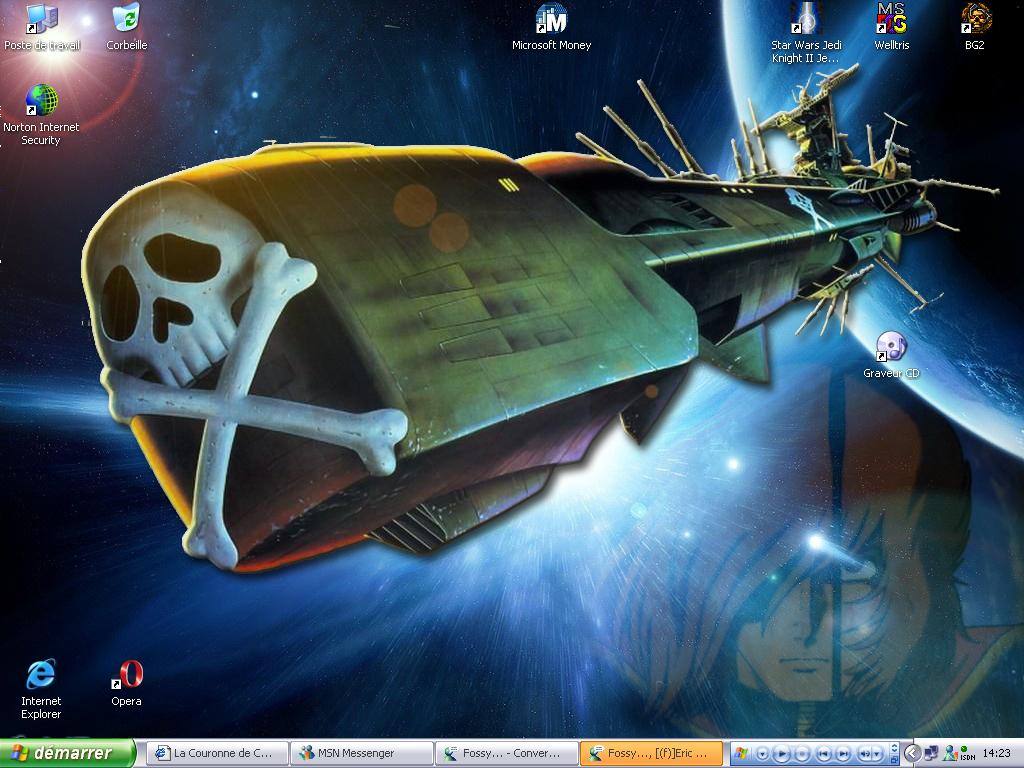
Task: Expand the video and visualization pane chevron
Action: [x=894, y=748]
